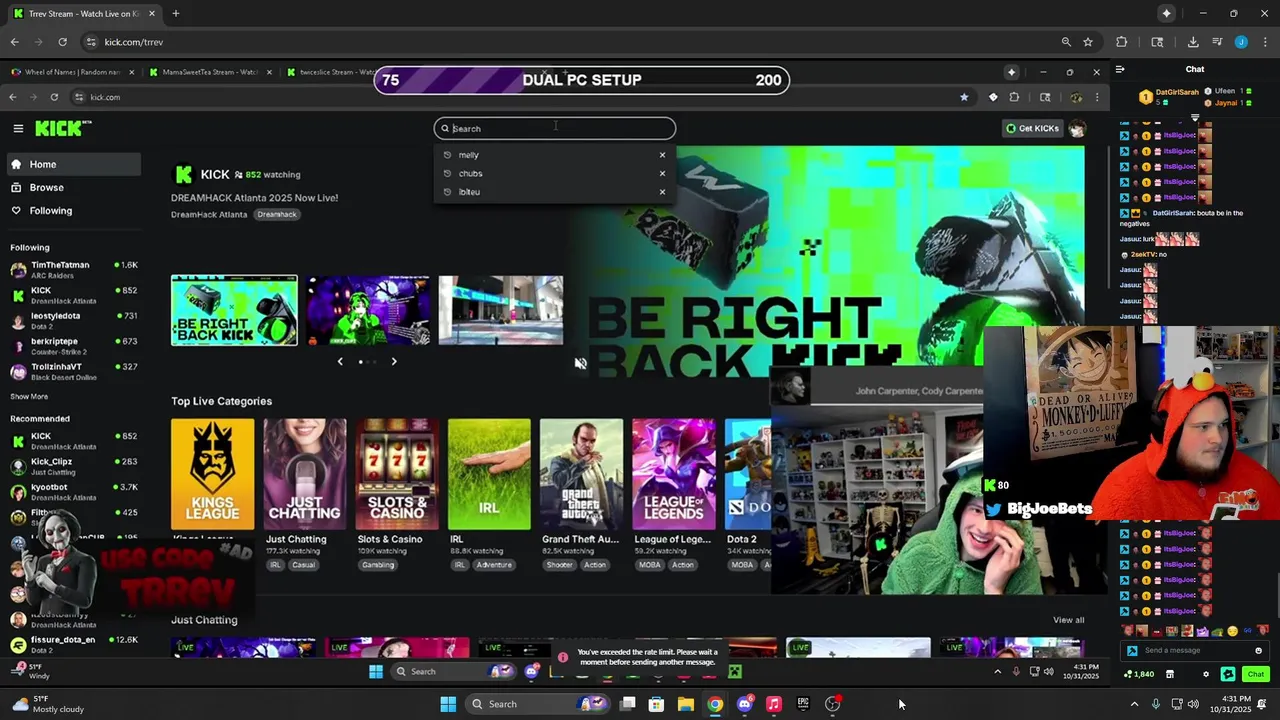
Task: Open the Kings League category card
Action: click(212, 474)
